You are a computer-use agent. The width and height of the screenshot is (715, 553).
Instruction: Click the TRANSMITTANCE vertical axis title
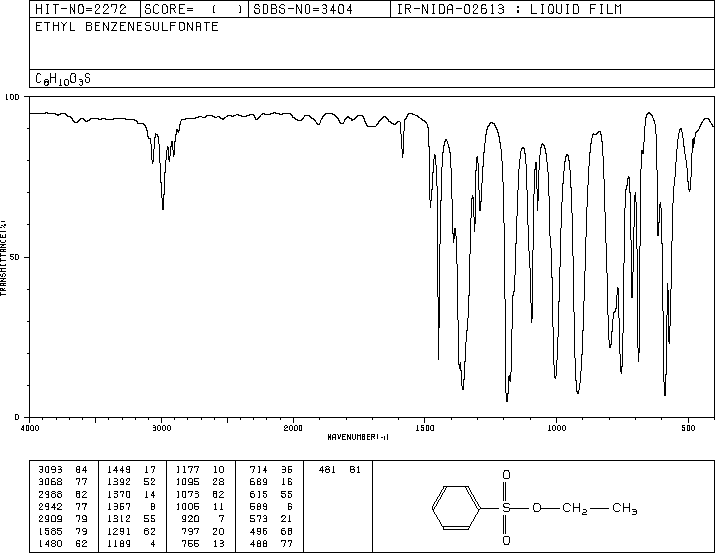[x=3, y=258]
